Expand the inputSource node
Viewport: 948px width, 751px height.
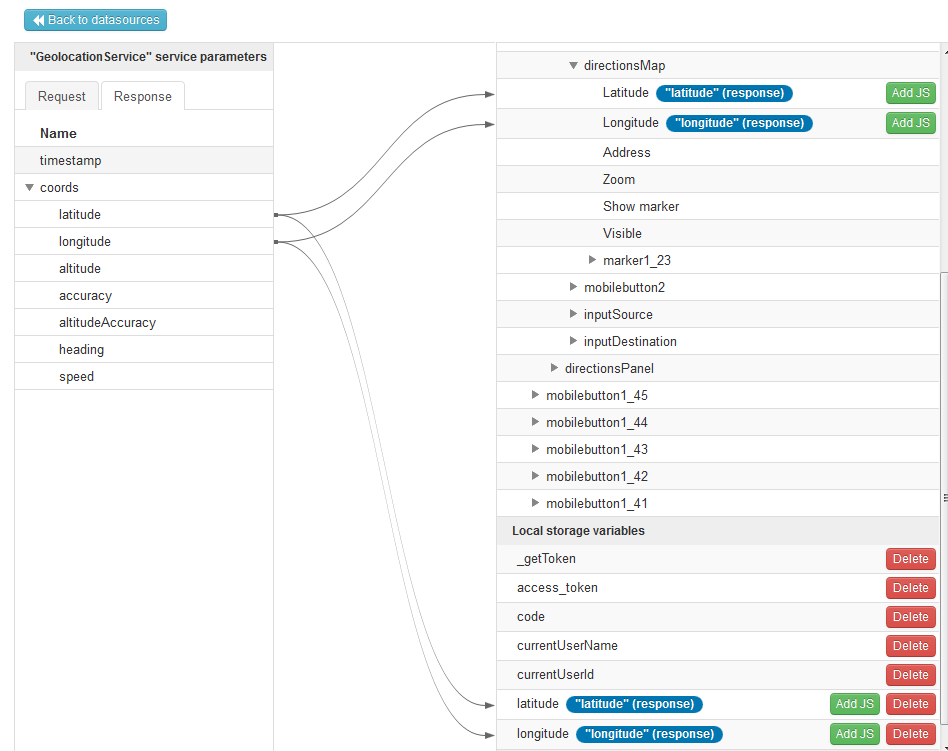573,314
